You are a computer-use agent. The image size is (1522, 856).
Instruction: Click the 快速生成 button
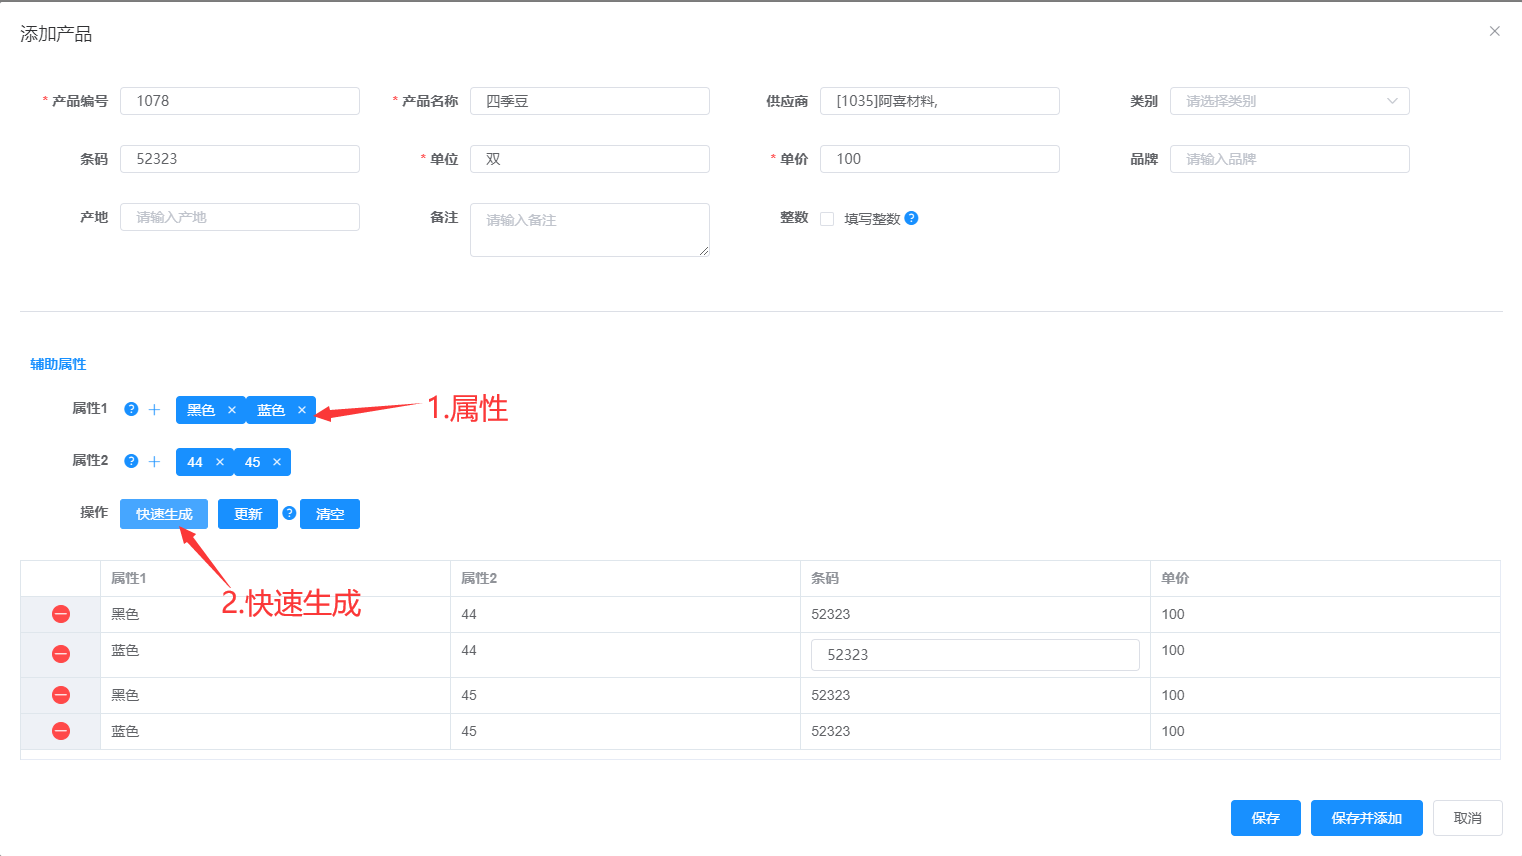click(164, 514)
